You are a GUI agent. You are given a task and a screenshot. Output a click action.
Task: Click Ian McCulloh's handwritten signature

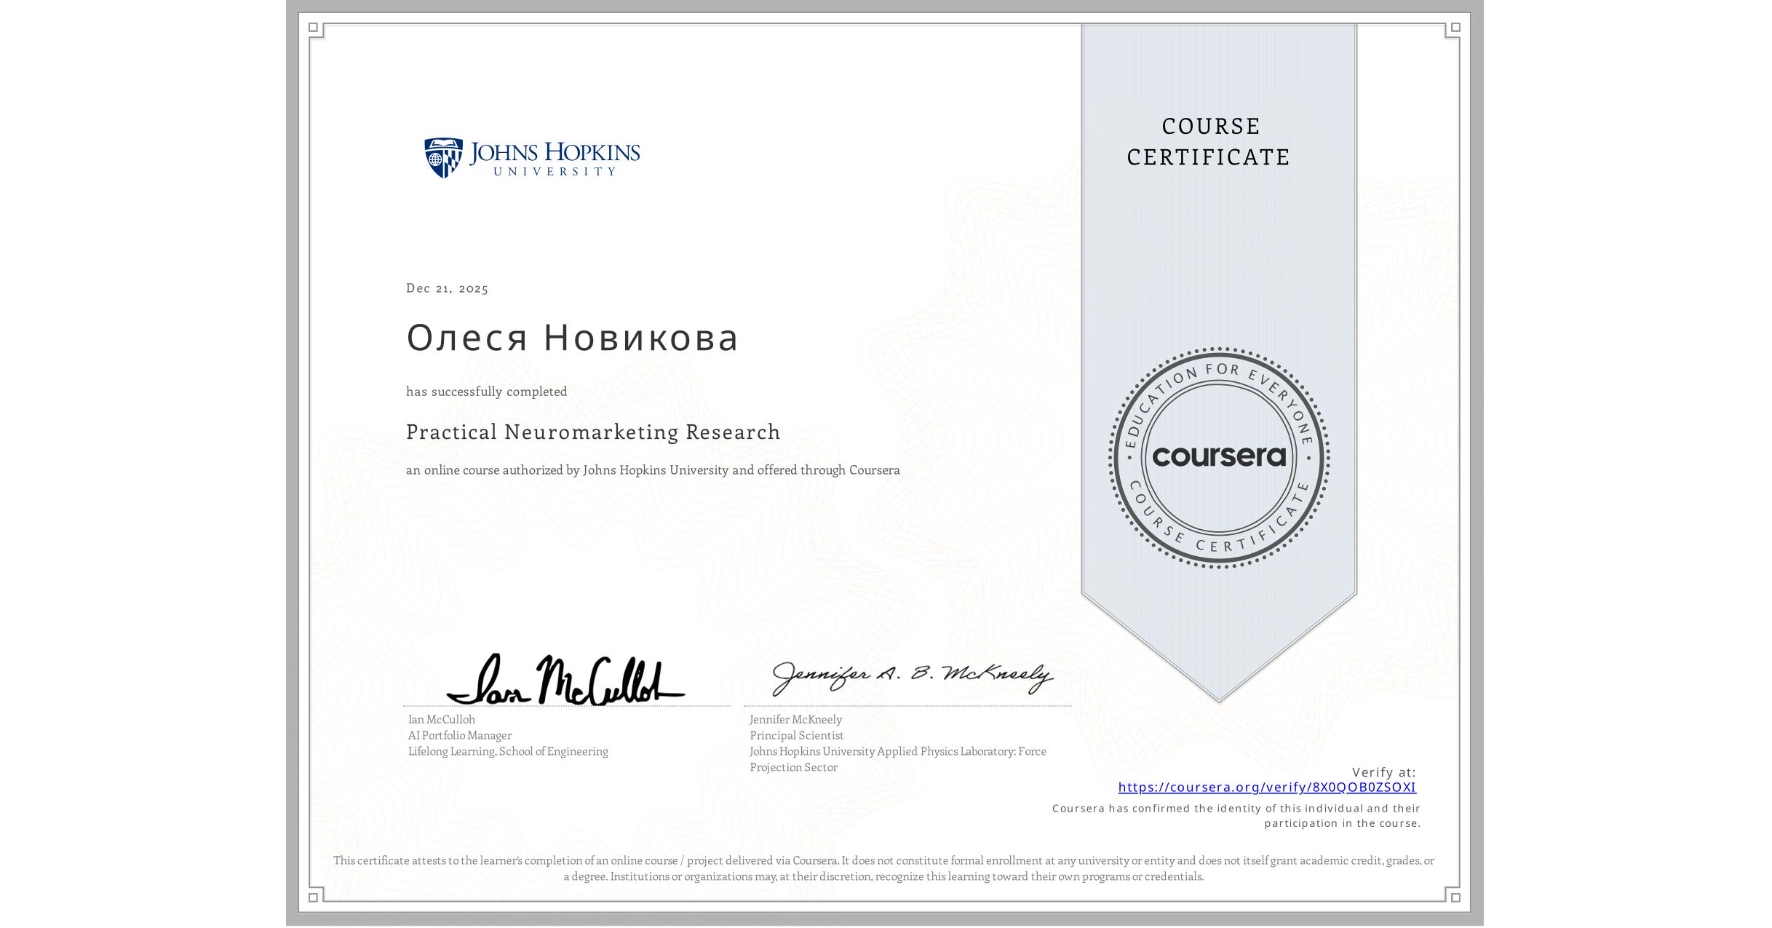566,680
